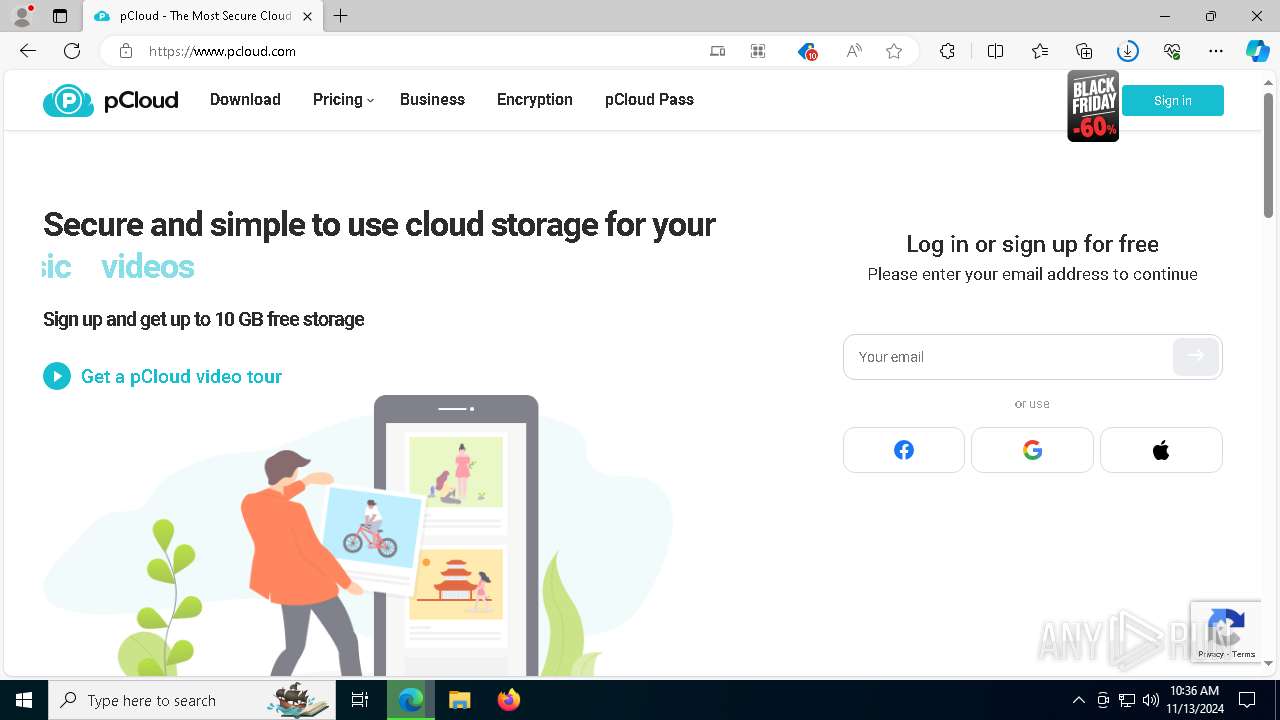Open the tab actions menu
This screenshot has width=1280, height=720.
point(60,16)
